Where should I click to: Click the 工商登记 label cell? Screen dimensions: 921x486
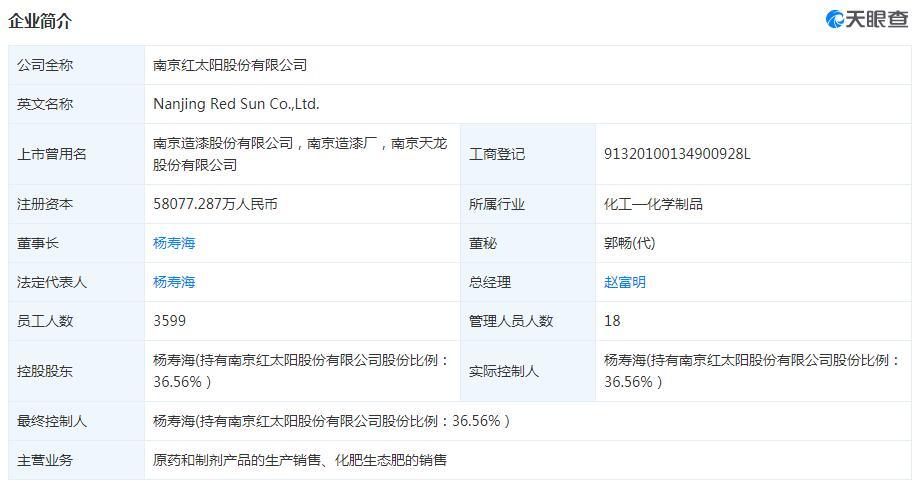point(528,154)
